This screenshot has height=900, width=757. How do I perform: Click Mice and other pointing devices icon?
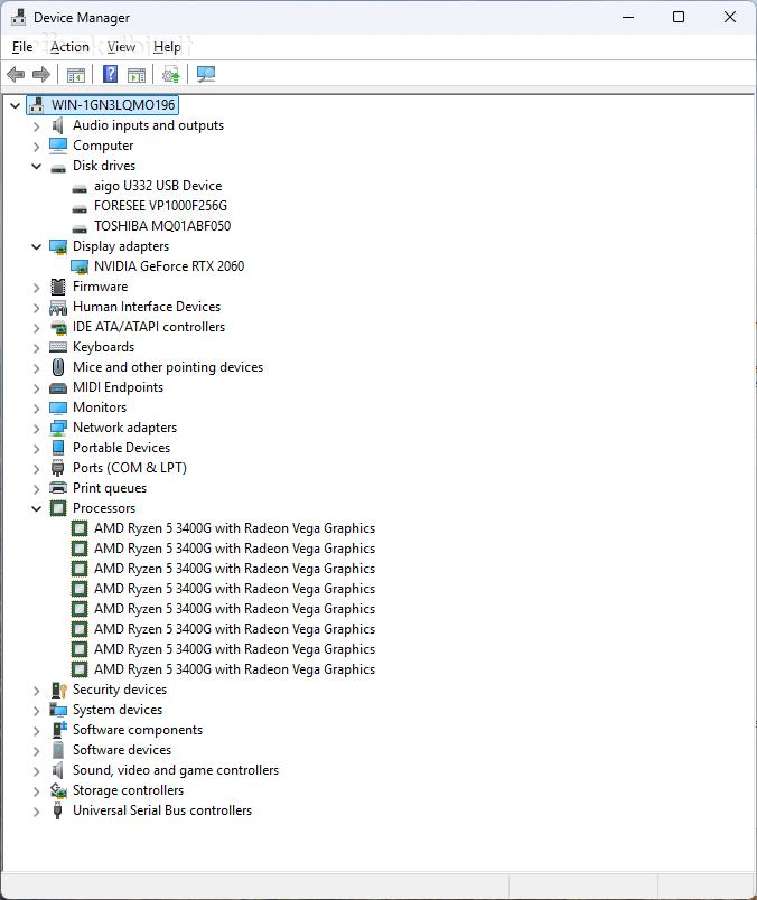pos(58,367)
